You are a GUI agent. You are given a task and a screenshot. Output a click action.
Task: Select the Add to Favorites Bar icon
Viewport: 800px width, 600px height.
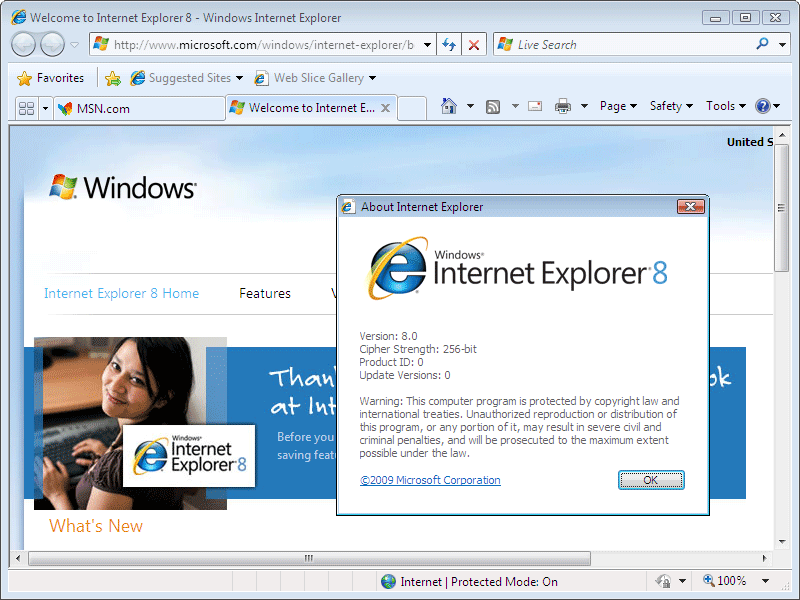click(x=113, y=77)
